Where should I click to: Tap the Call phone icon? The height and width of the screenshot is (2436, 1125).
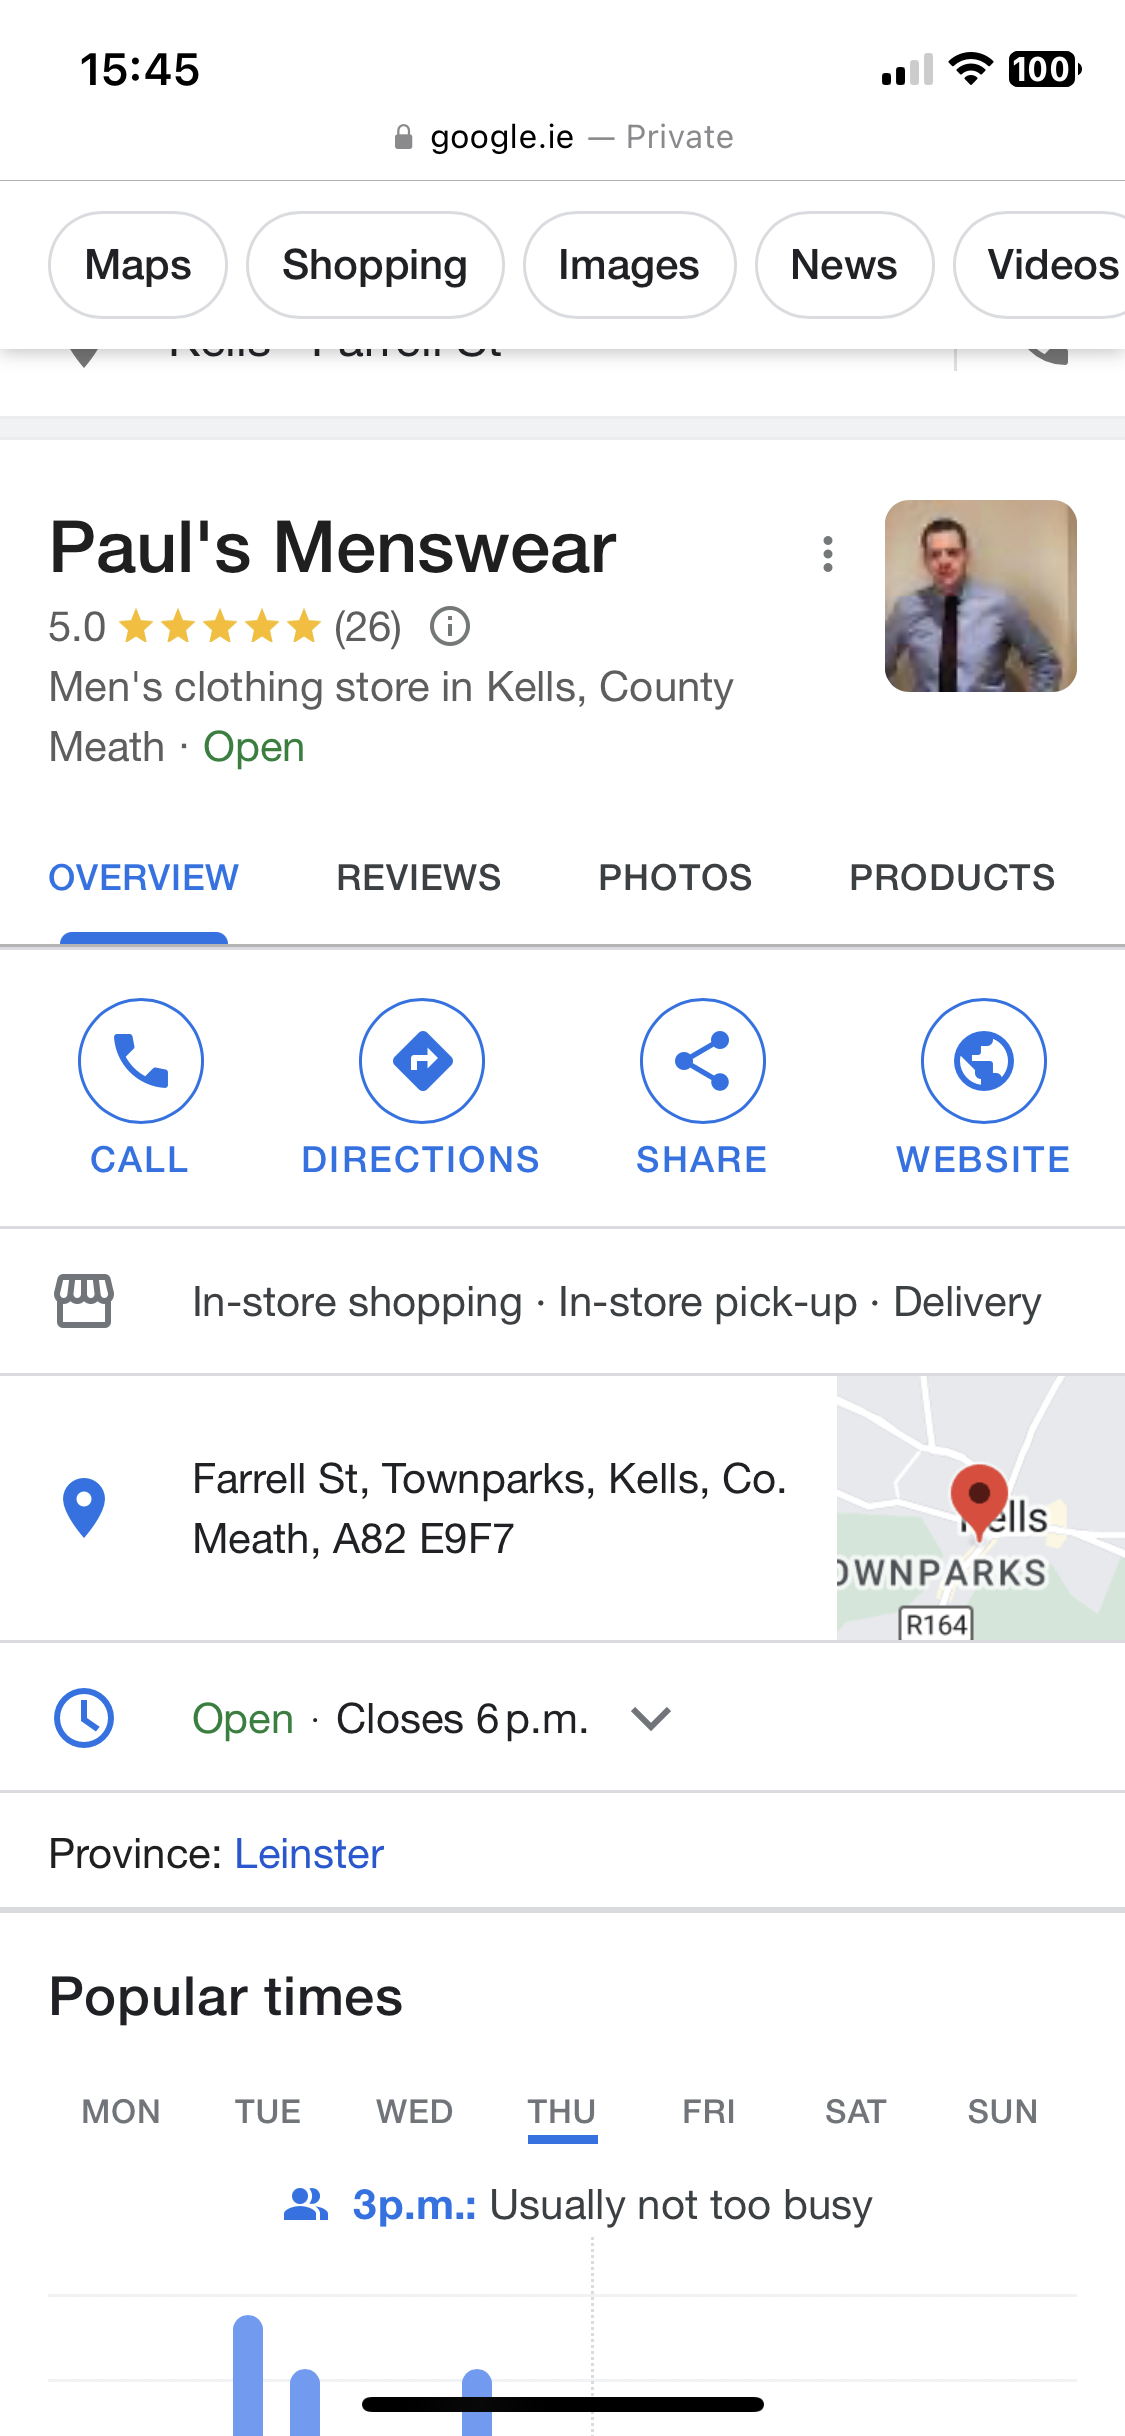coord(141,1061)
